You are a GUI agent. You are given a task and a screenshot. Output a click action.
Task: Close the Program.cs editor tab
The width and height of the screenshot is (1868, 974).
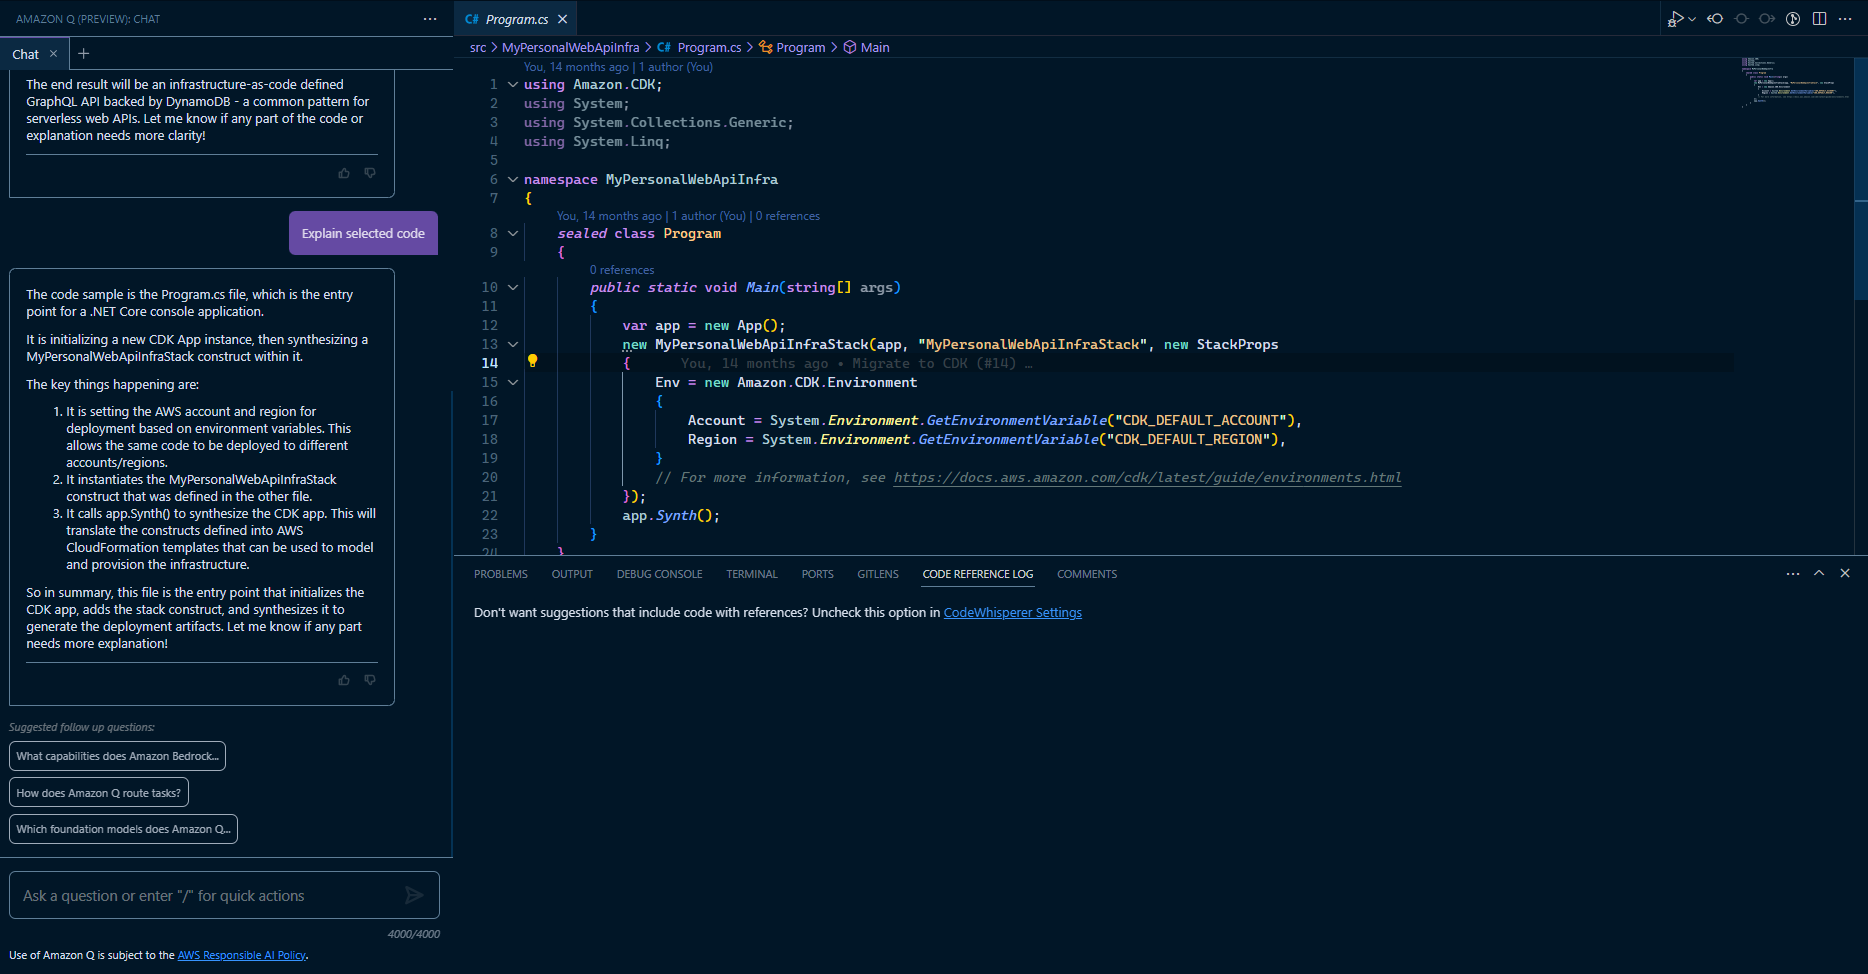pos(563,19)
